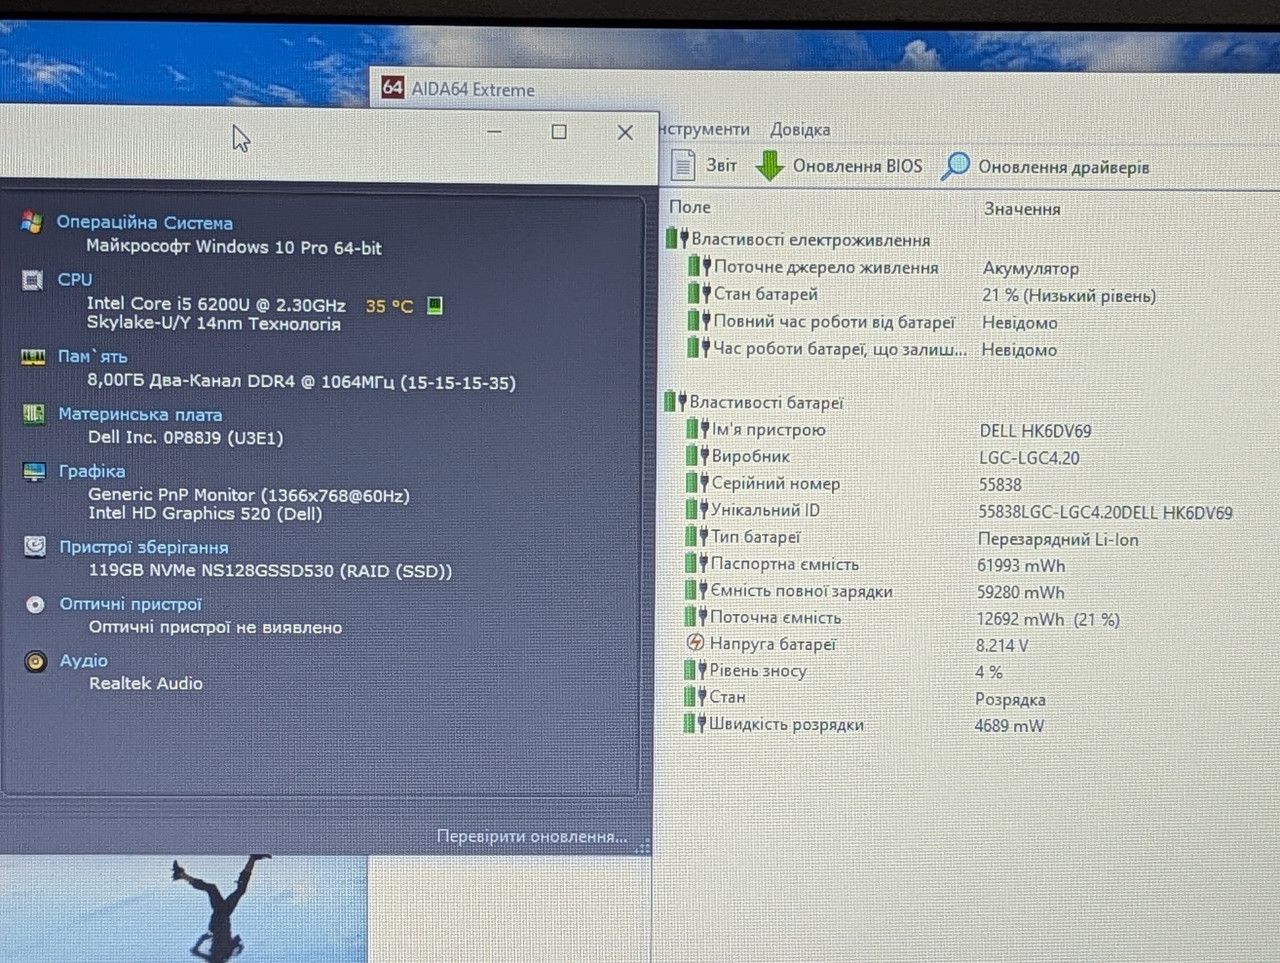This screenshot has width=1280, height=963.
Task: Click the value 8.214 V
Action: click(x=1001, y=645)
